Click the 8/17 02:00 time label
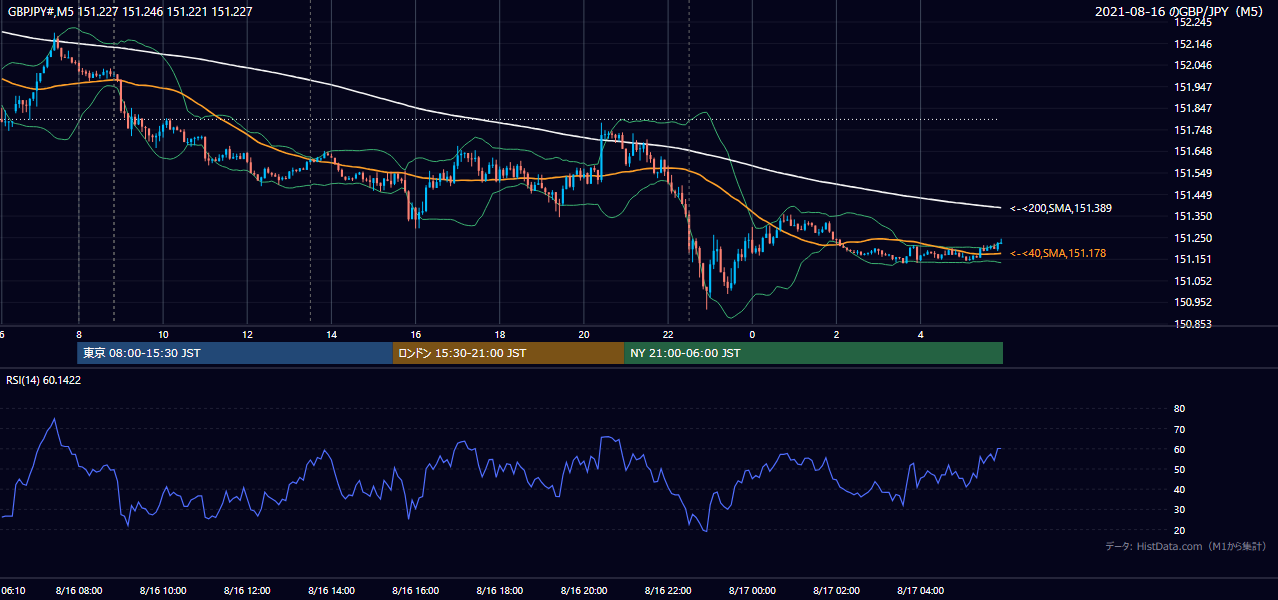The width and height of the screenshot is (1278, 600). pyautogui.click(x=835, y=591)
